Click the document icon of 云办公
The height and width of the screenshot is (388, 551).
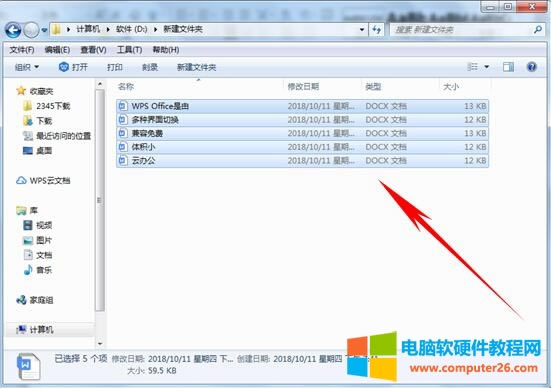pos(123,160)
